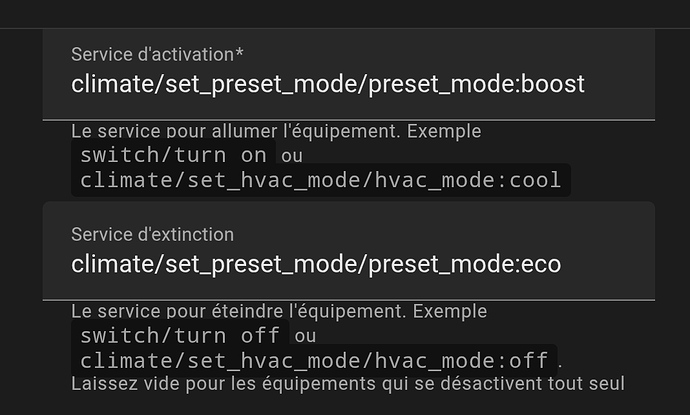
Task: Focus the Service d'activation input field
Action: [349, 74]
